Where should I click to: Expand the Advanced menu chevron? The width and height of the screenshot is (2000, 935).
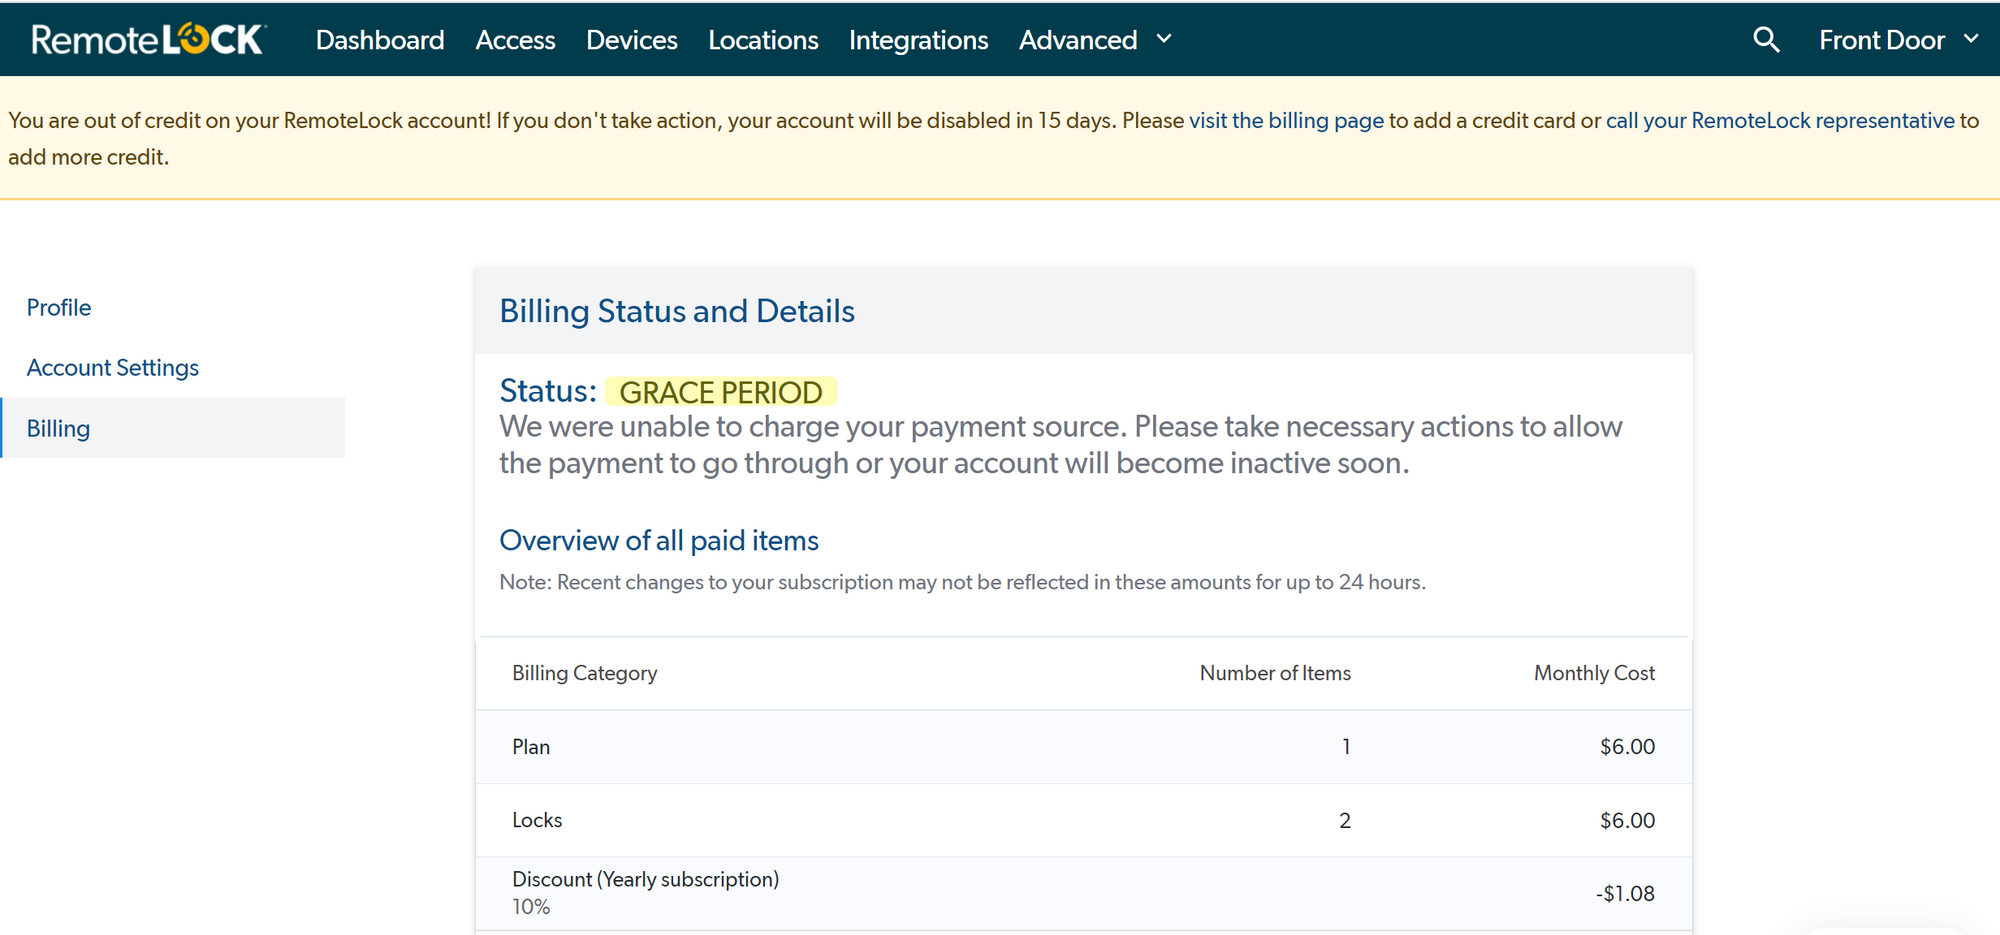1163,39
